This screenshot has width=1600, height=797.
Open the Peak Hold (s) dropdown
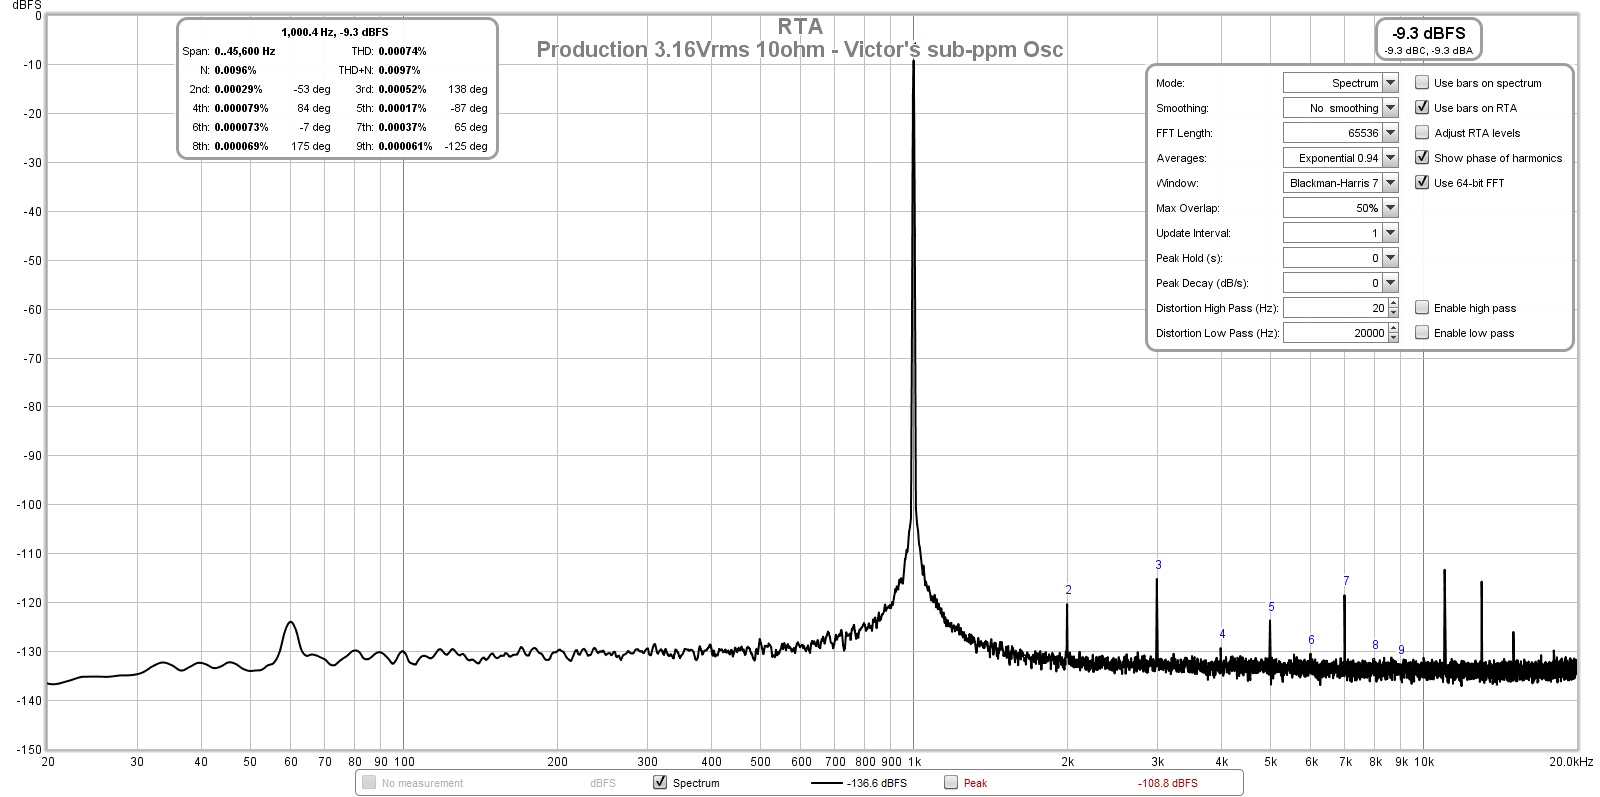(1340, 258)
